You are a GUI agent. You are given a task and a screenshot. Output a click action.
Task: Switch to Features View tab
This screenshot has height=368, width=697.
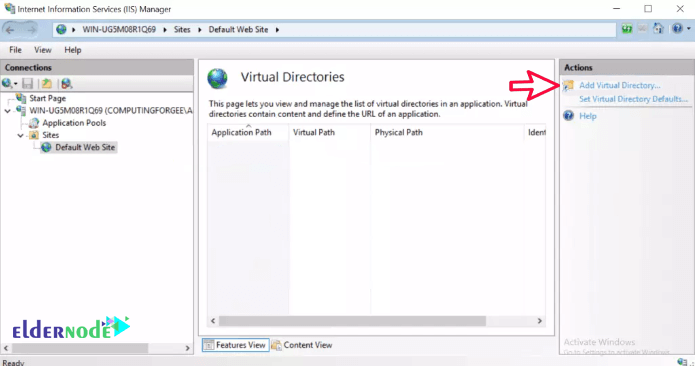point(236,345)
